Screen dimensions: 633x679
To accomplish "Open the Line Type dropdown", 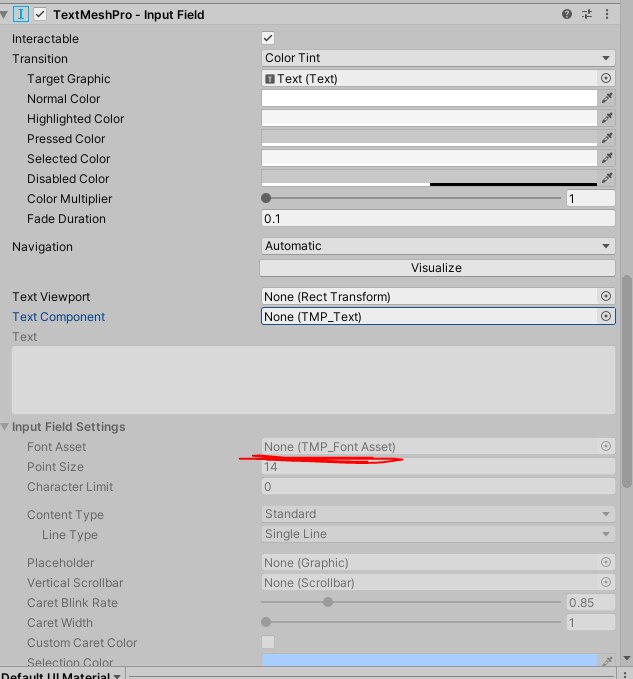I will point(438,534).
